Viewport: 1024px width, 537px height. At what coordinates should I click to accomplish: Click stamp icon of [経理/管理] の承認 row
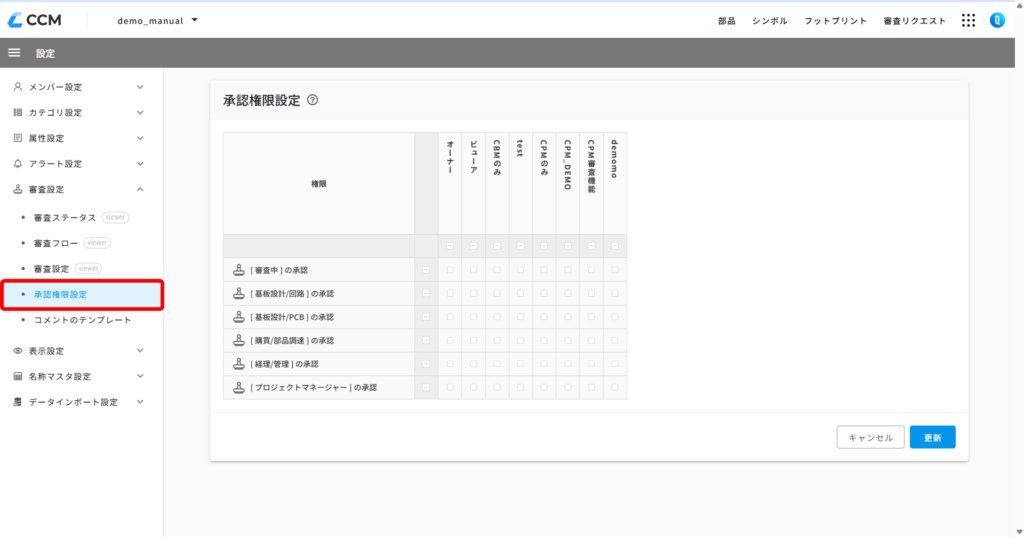pyautogui.click(x=239, y=364)
